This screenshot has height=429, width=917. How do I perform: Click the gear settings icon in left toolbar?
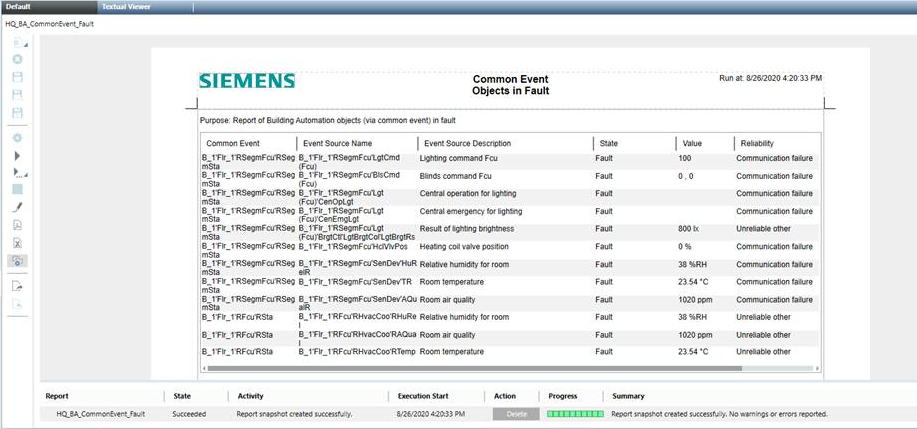click(x=17, y=138)
